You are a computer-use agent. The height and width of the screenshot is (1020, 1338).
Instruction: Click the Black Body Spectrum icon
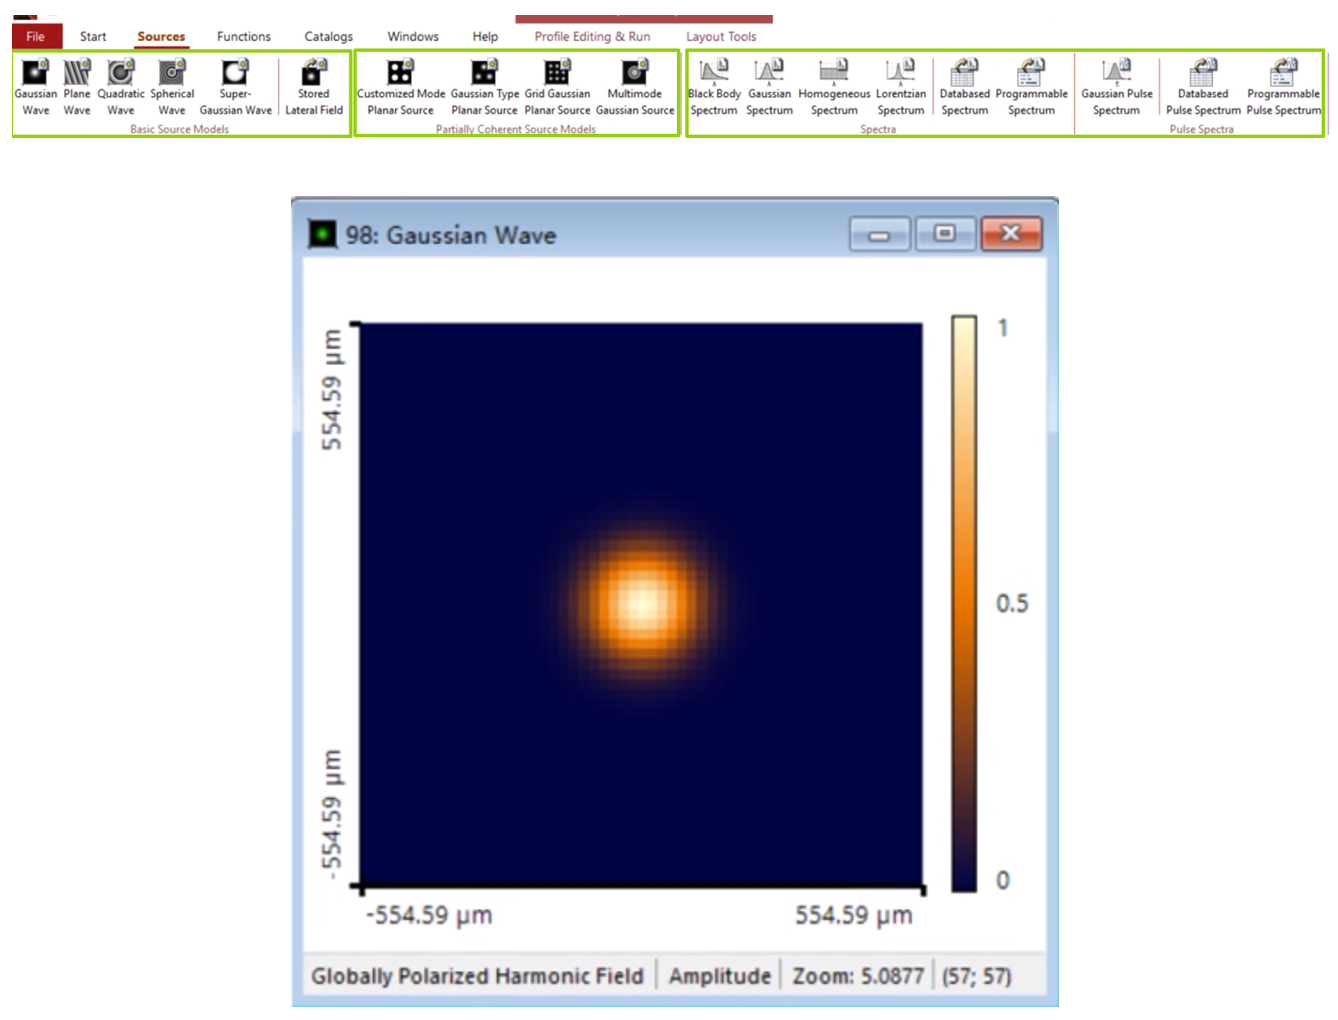point(714,74)
